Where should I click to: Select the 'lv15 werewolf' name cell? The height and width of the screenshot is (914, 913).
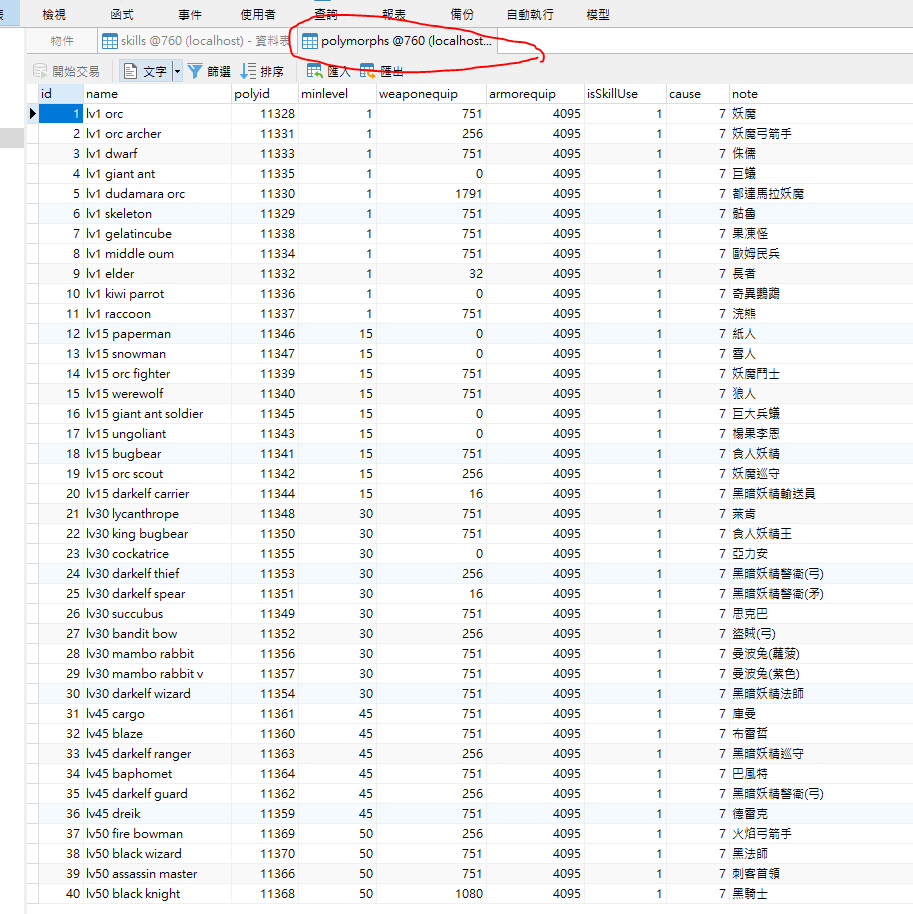(x=157, y=393)
